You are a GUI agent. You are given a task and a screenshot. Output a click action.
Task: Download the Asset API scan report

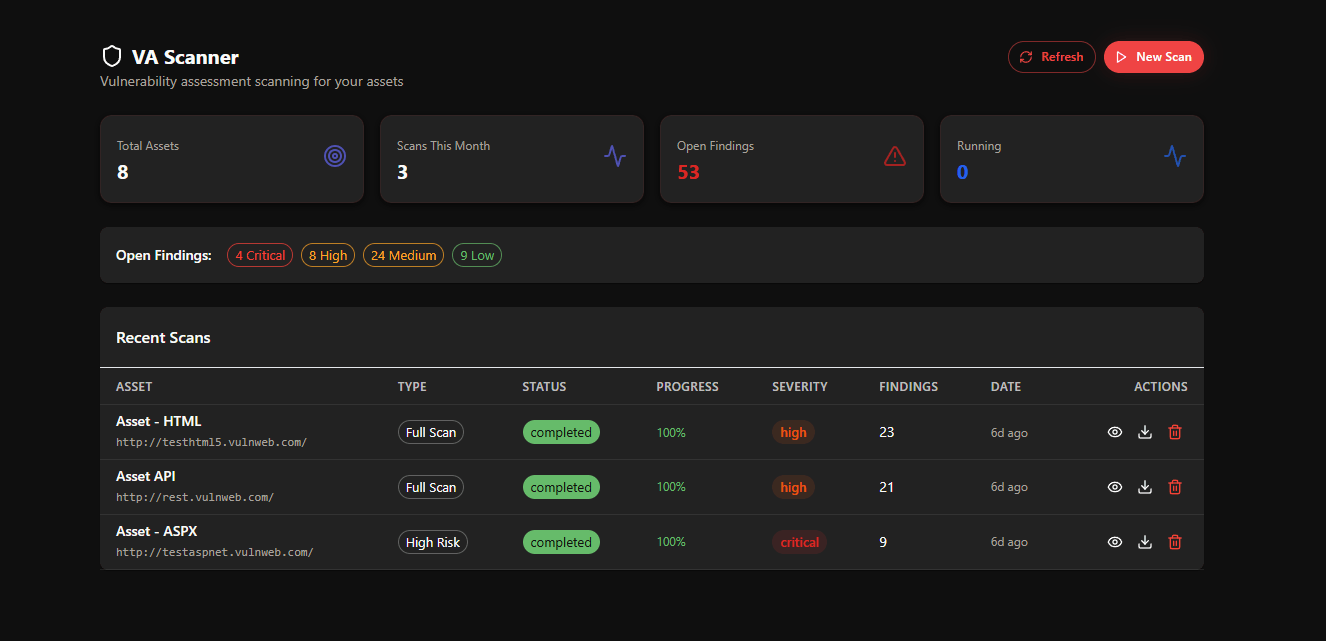(1145, 487)
